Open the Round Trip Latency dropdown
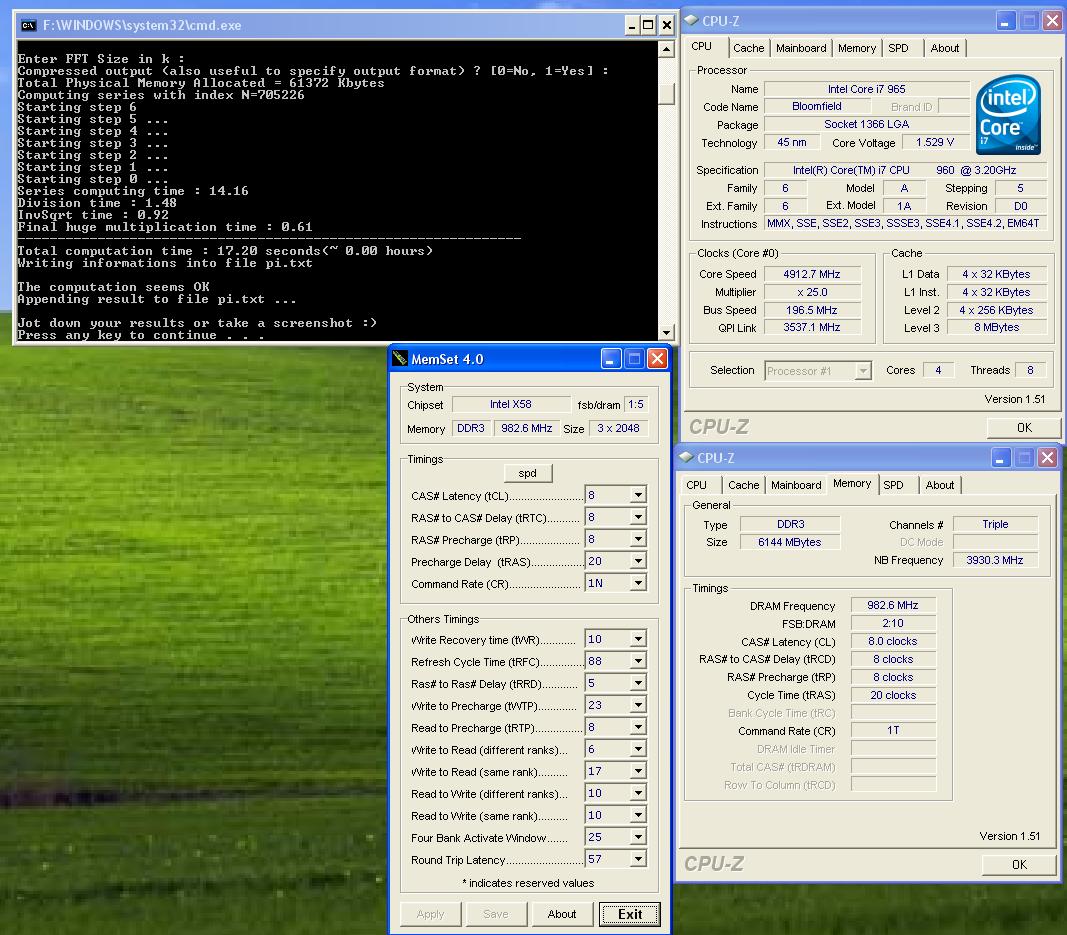 point(638,859)
